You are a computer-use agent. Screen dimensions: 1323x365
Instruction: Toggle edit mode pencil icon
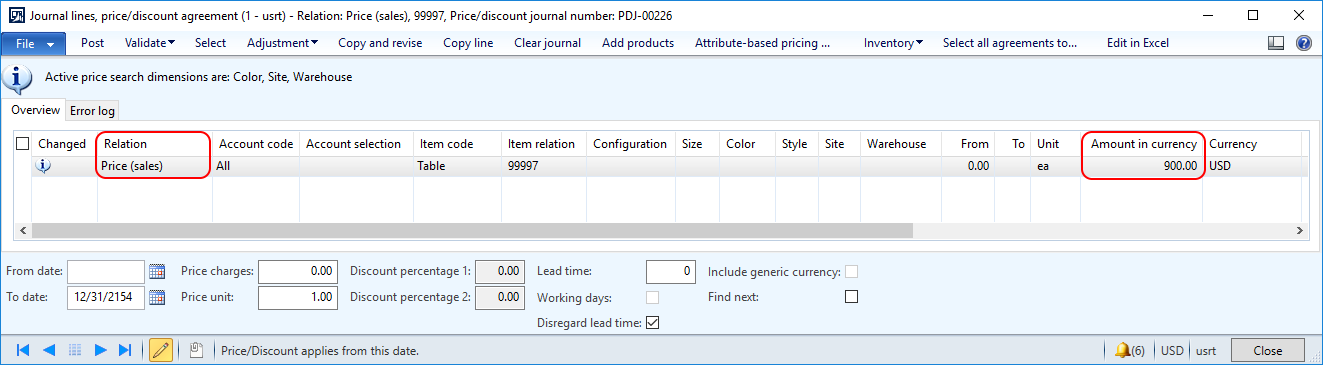click(160, 350)
